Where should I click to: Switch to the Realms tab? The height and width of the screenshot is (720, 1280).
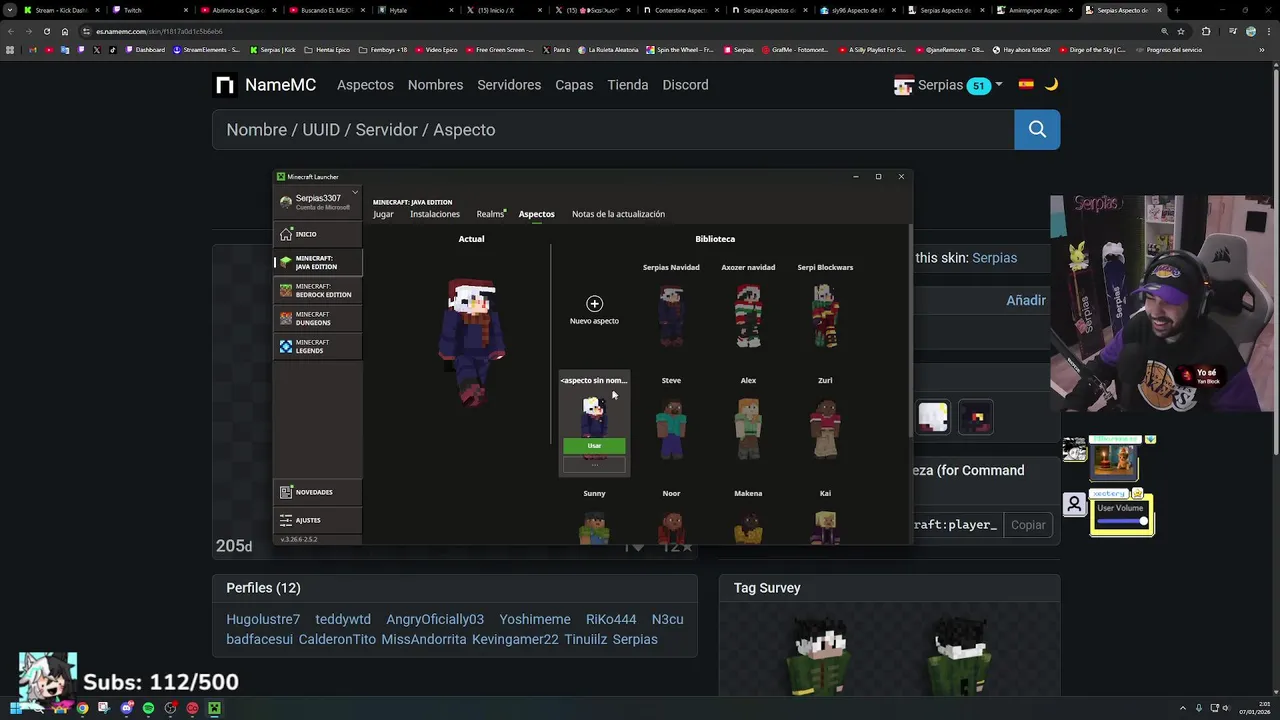click(490, 214)
